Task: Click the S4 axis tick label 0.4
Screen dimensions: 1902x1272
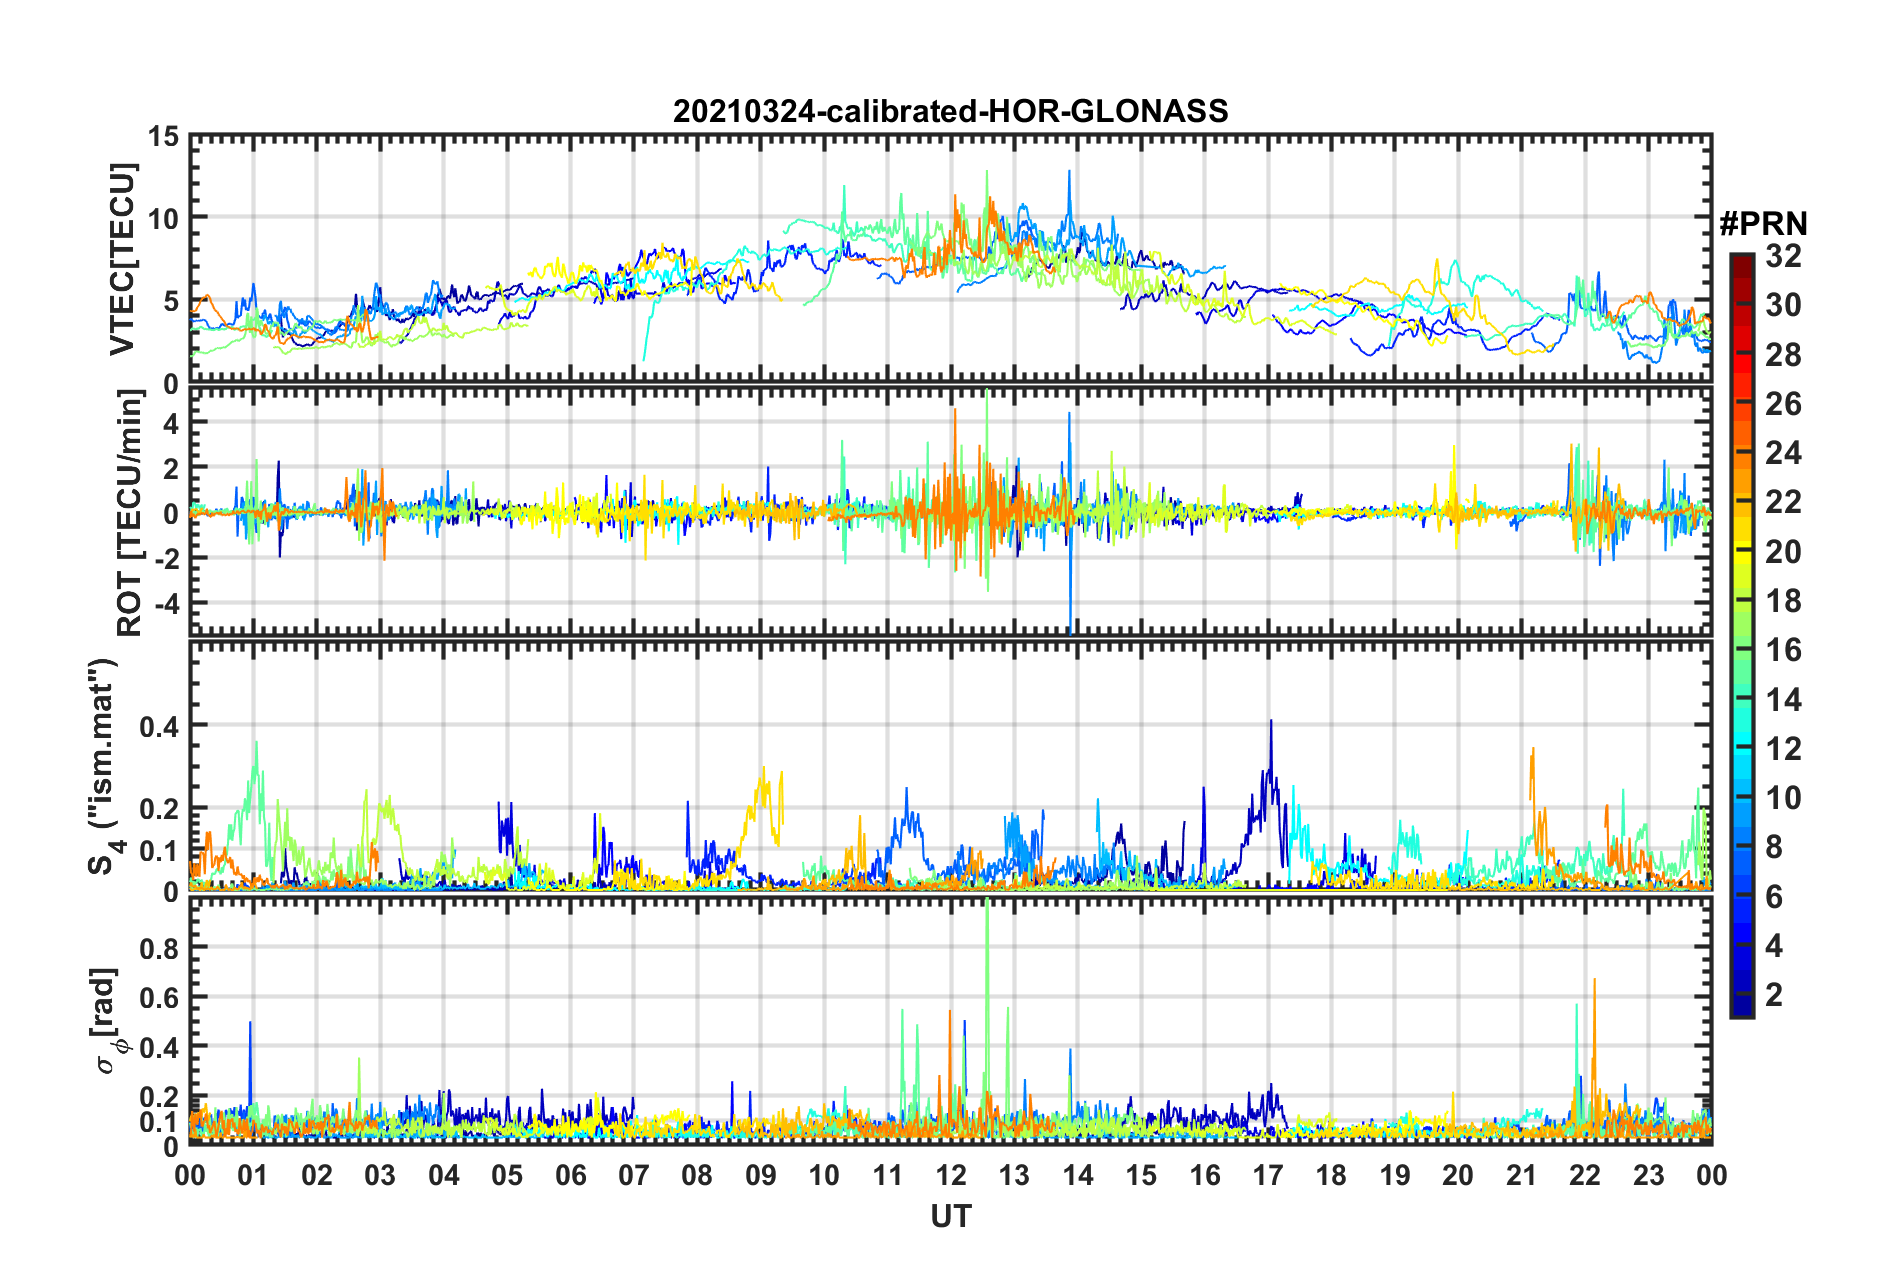Action: pyautogui.click(x=159, y=726)
